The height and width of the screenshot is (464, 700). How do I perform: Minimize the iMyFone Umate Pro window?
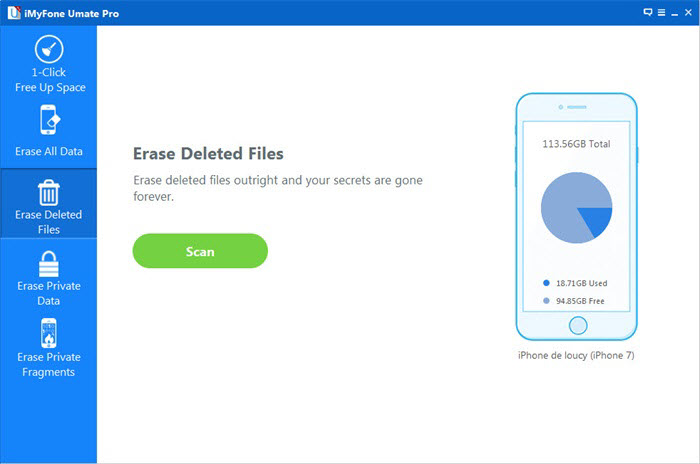click(673, 12)
